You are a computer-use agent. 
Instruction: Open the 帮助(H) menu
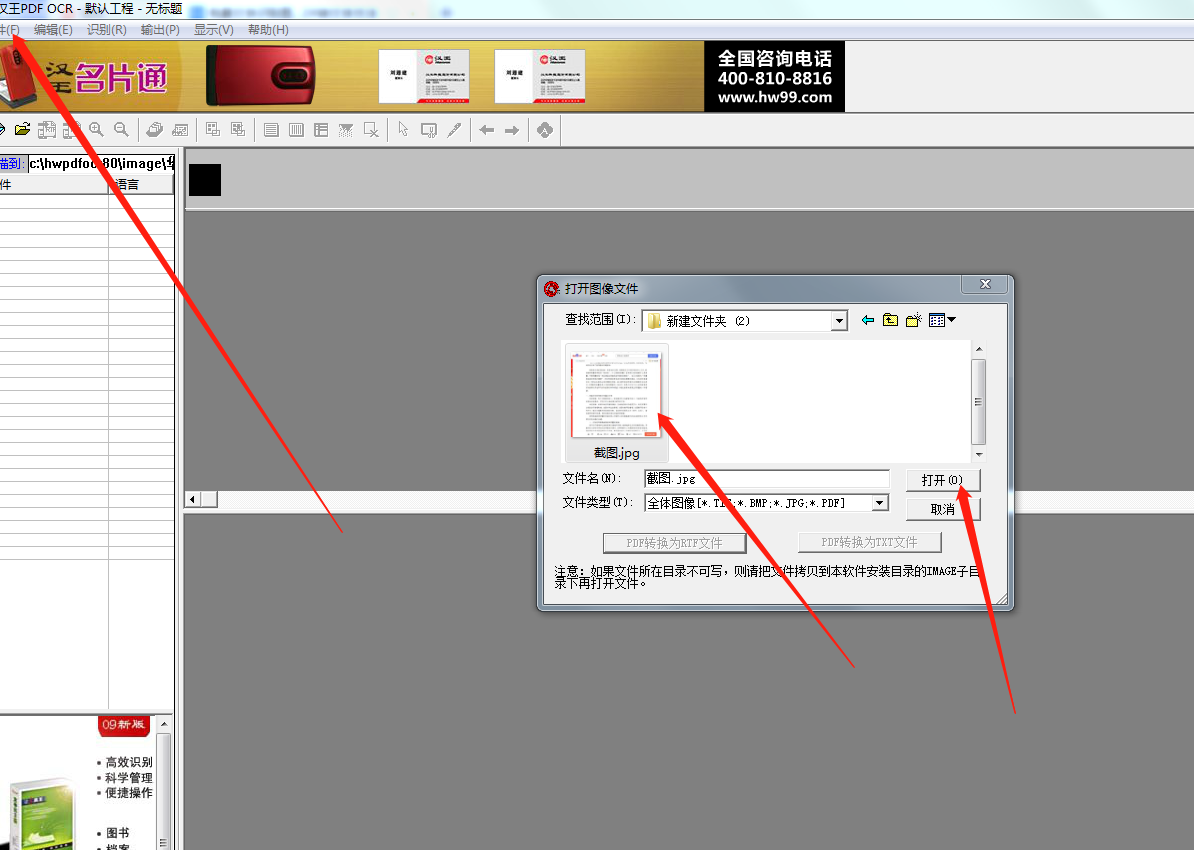(268, 30)
